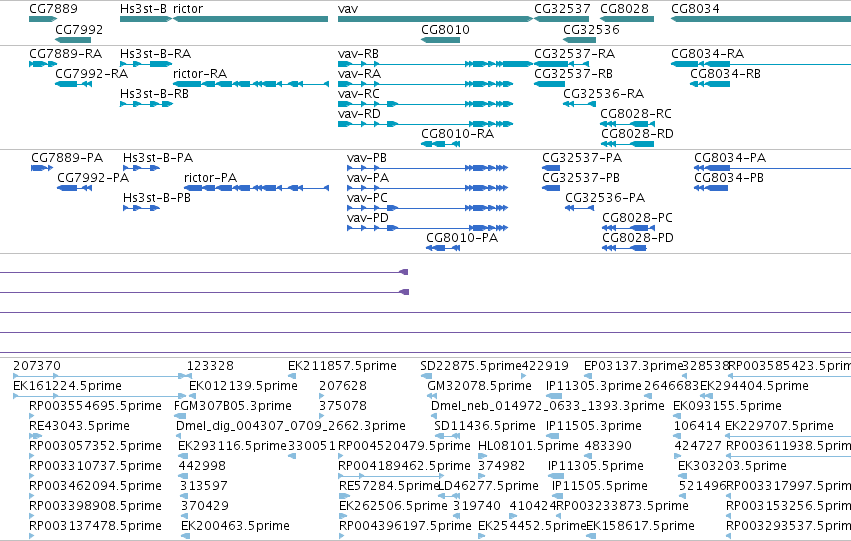Image resolution: width=851 pixels, height=541 pixels.
Task: Select feature SD11436.5prime
Action: tap(485, 425)
